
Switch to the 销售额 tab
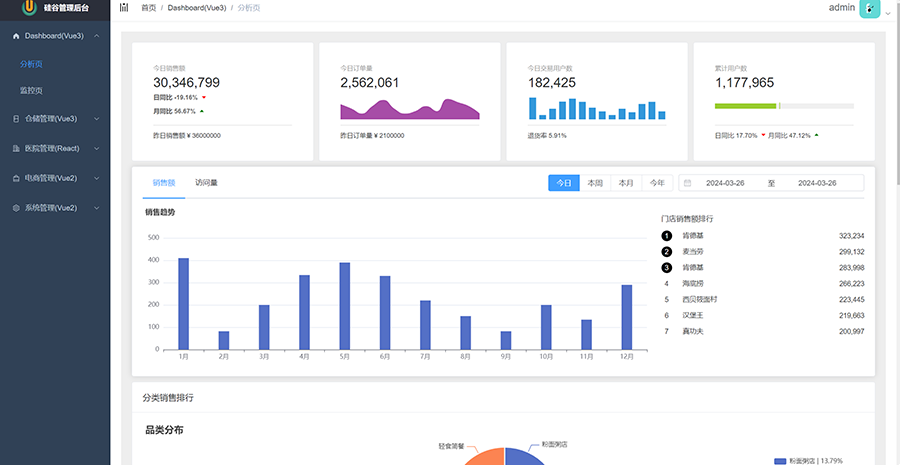pos(164,183)
